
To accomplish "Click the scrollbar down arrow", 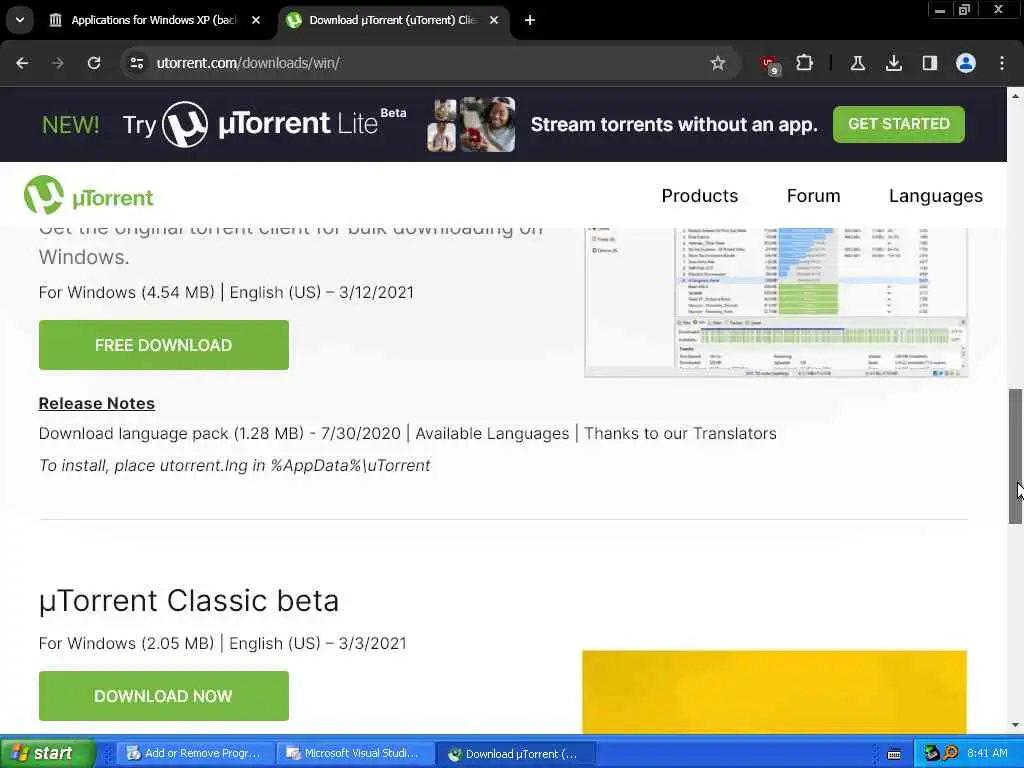I will point(1015,725).
